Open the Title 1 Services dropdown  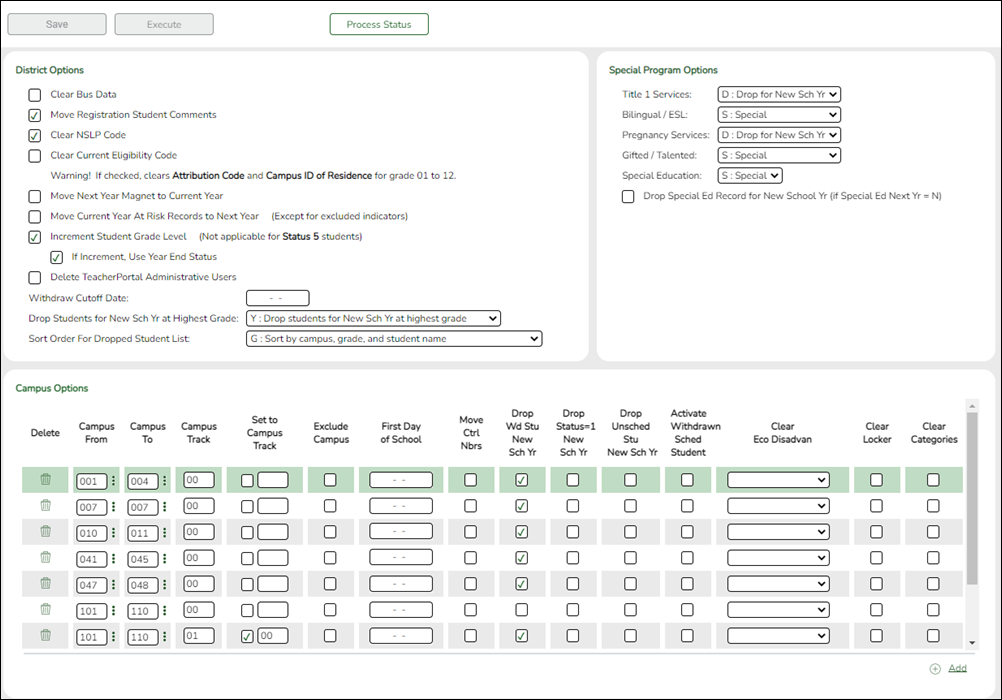click(x=779, y=95)
